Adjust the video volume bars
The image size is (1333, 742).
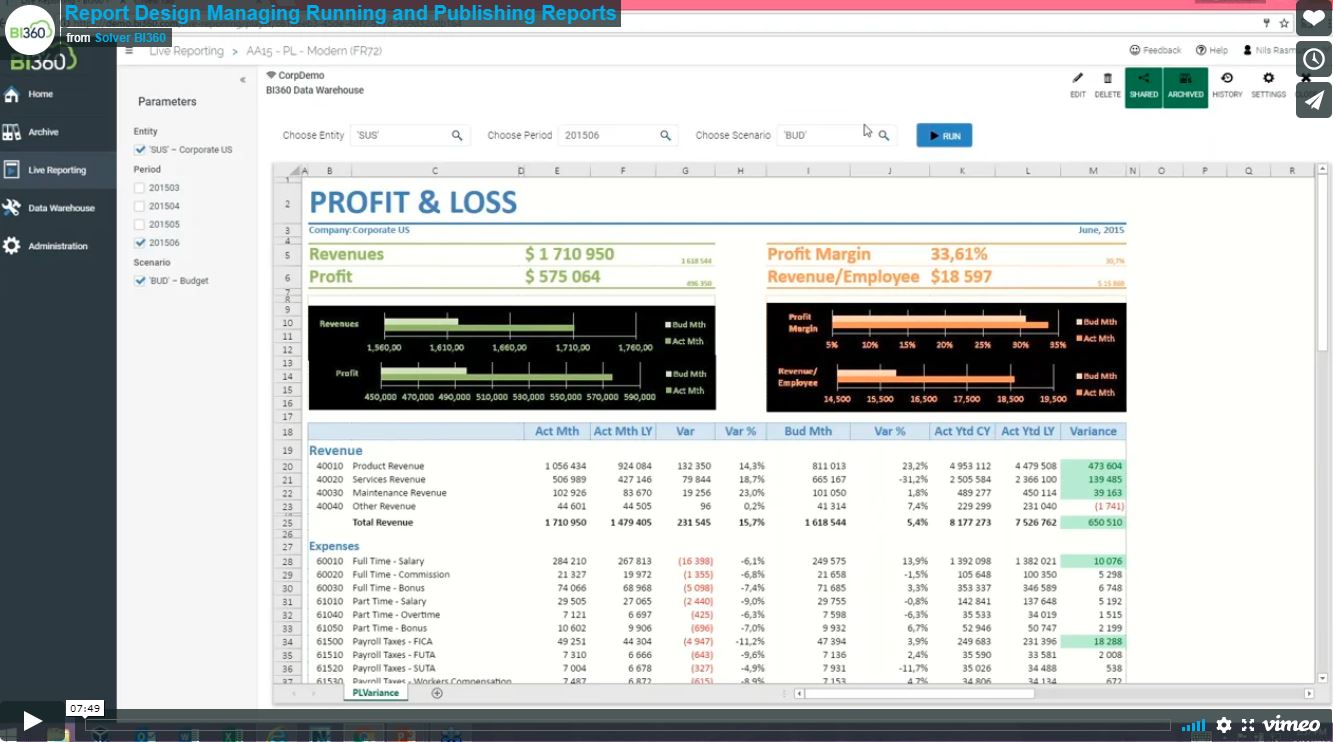pyautogui.click(x=1193, y=725)
